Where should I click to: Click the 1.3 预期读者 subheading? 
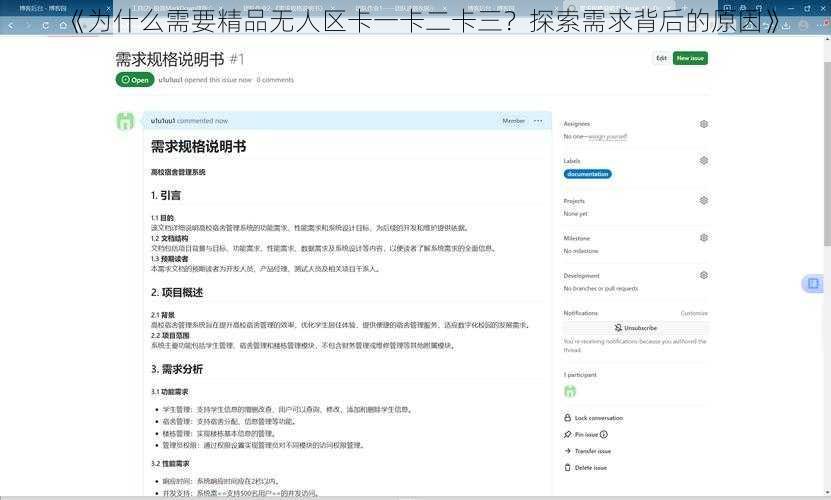[x=169, y=258]
